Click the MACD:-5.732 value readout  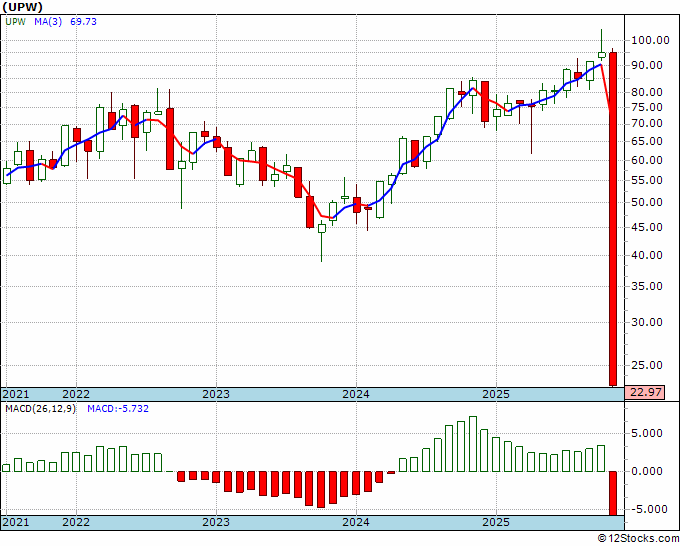(x=118, y=409)
